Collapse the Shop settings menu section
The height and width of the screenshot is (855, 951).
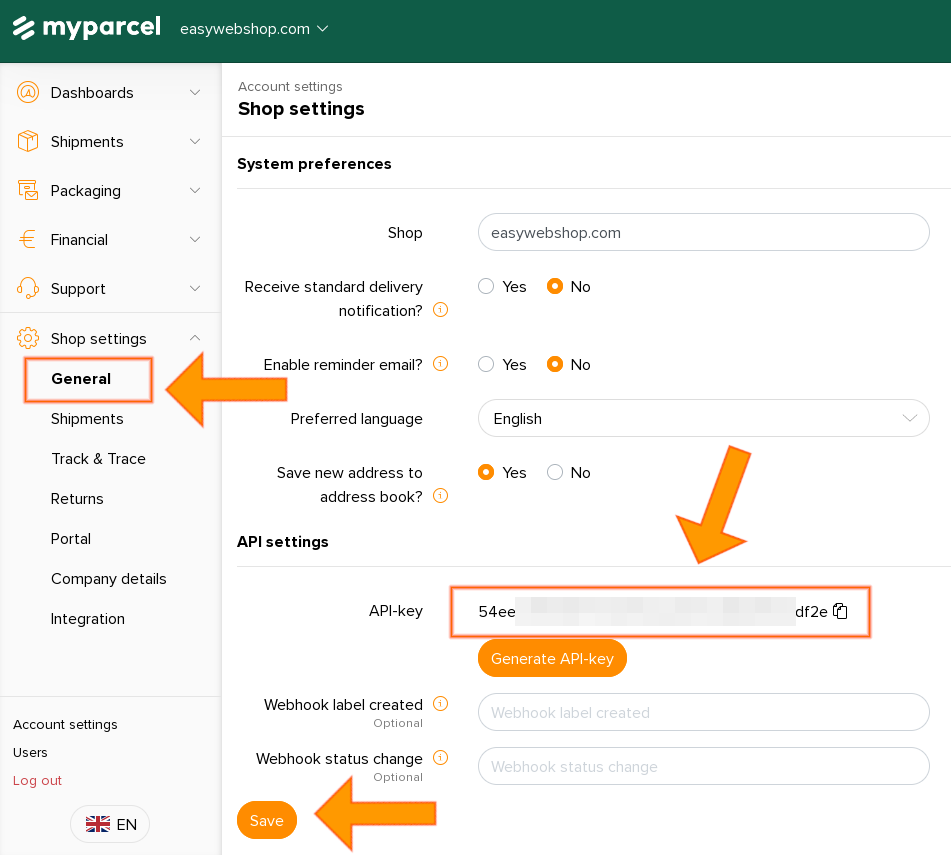195,338
